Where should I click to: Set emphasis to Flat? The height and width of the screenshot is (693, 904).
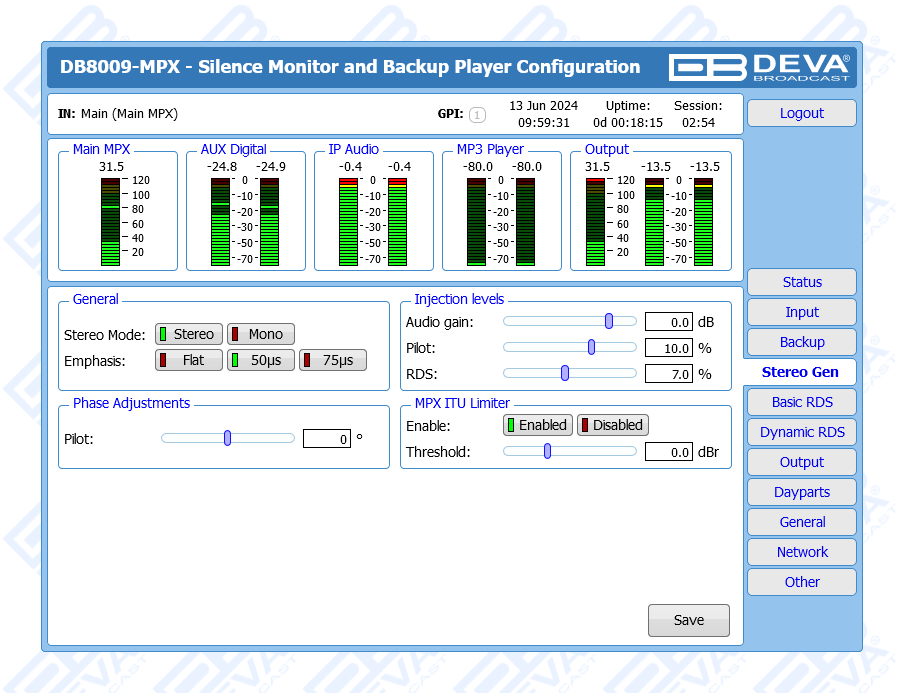[188, 360]
